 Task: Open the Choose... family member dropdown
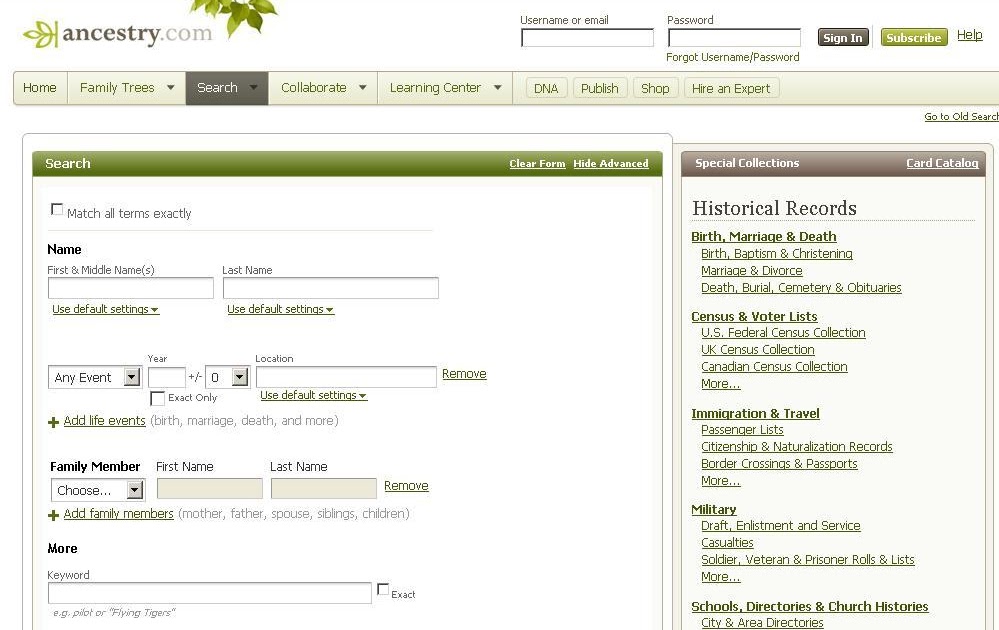click(96, 490)
